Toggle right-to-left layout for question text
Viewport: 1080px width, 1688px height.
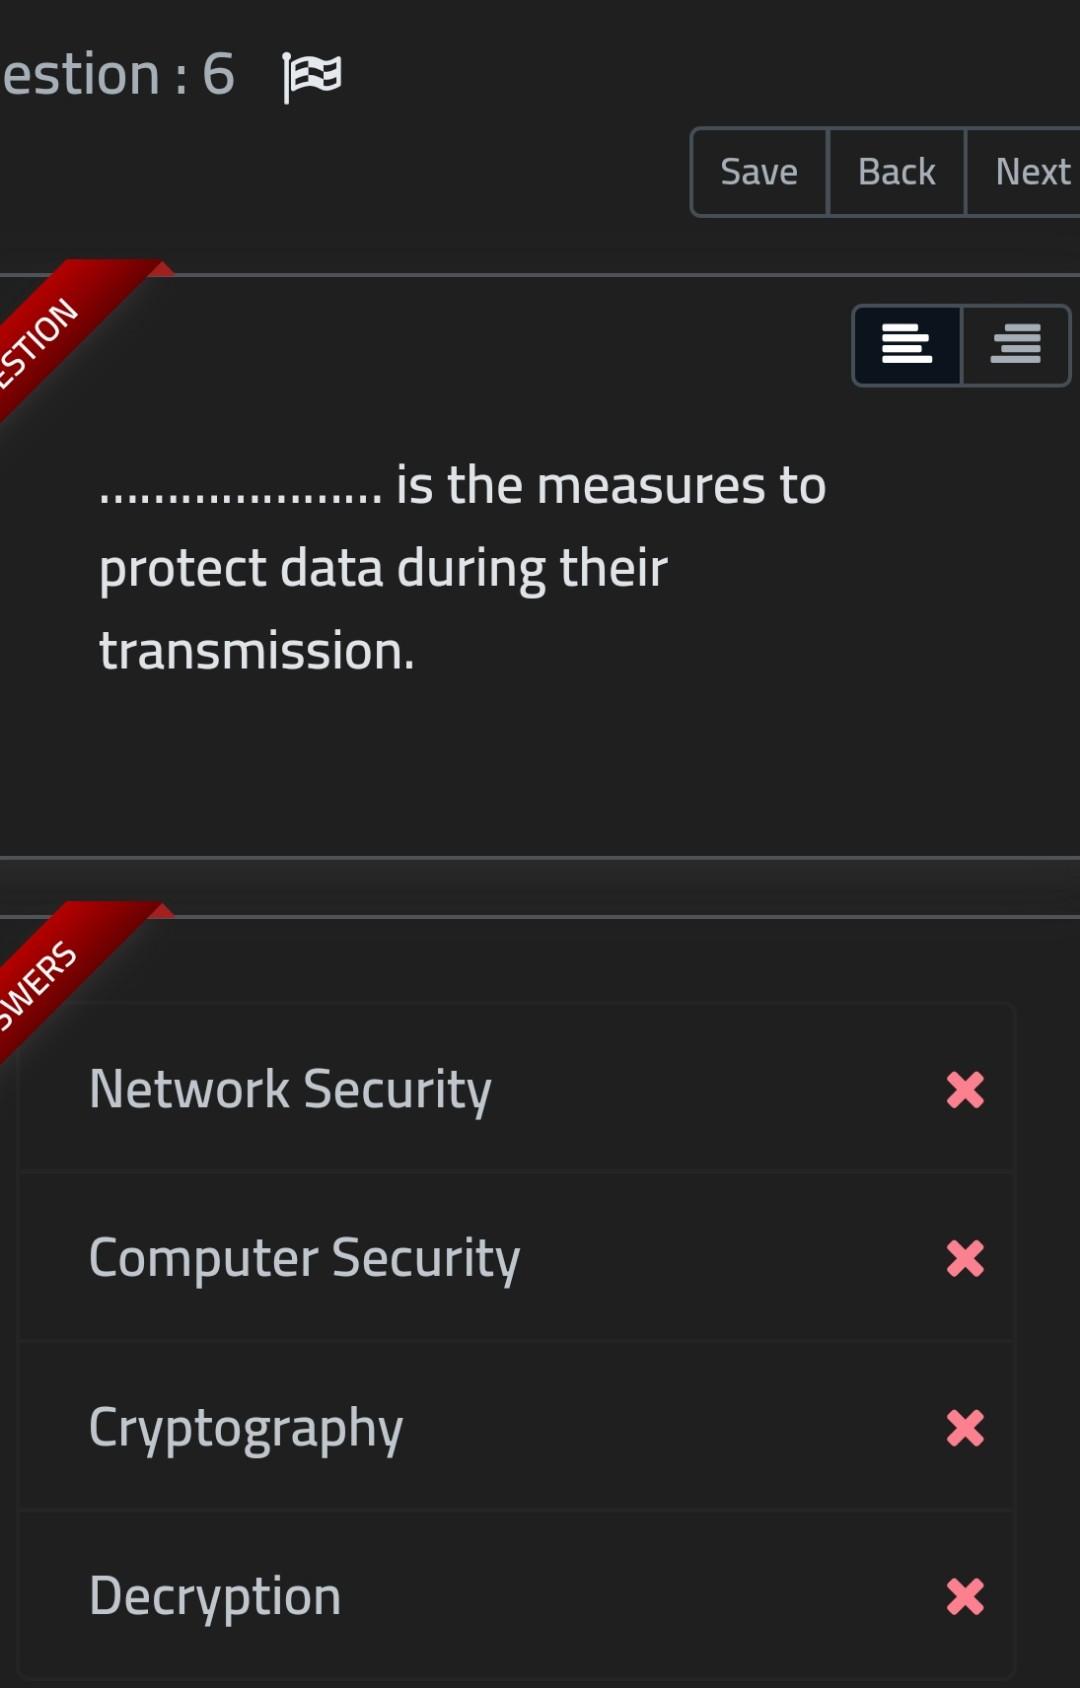1014,346
